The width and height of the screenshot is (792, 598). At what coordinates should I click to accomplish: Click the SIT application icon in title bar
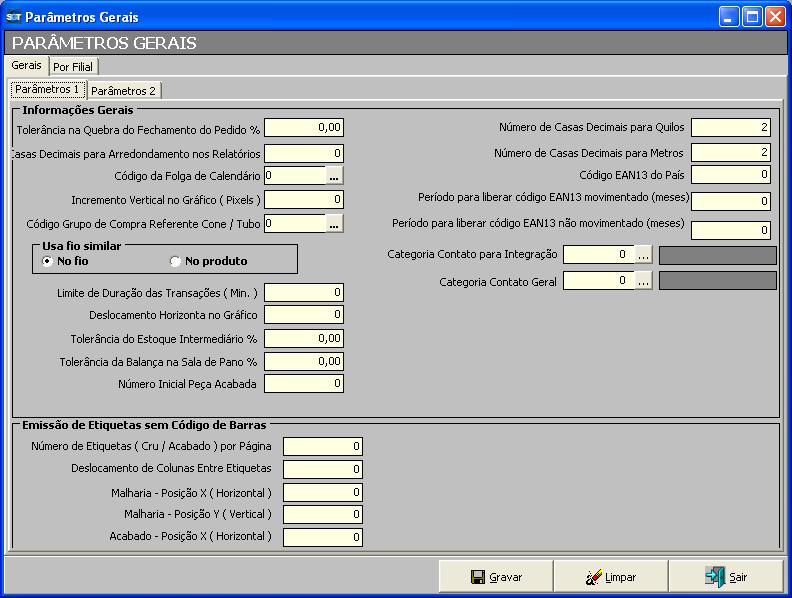(13, 17)
